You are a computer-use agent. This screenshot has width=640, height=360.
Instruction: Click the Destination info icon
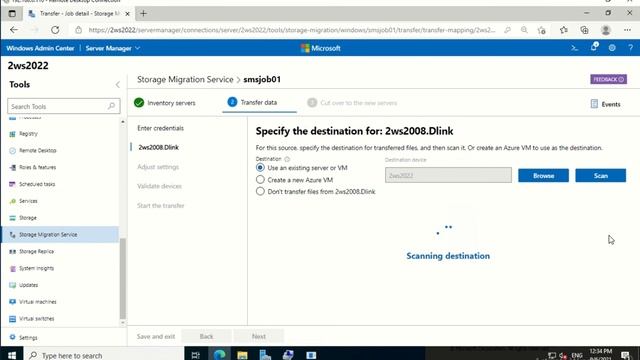pyautogui.click(x=287, y=159)
